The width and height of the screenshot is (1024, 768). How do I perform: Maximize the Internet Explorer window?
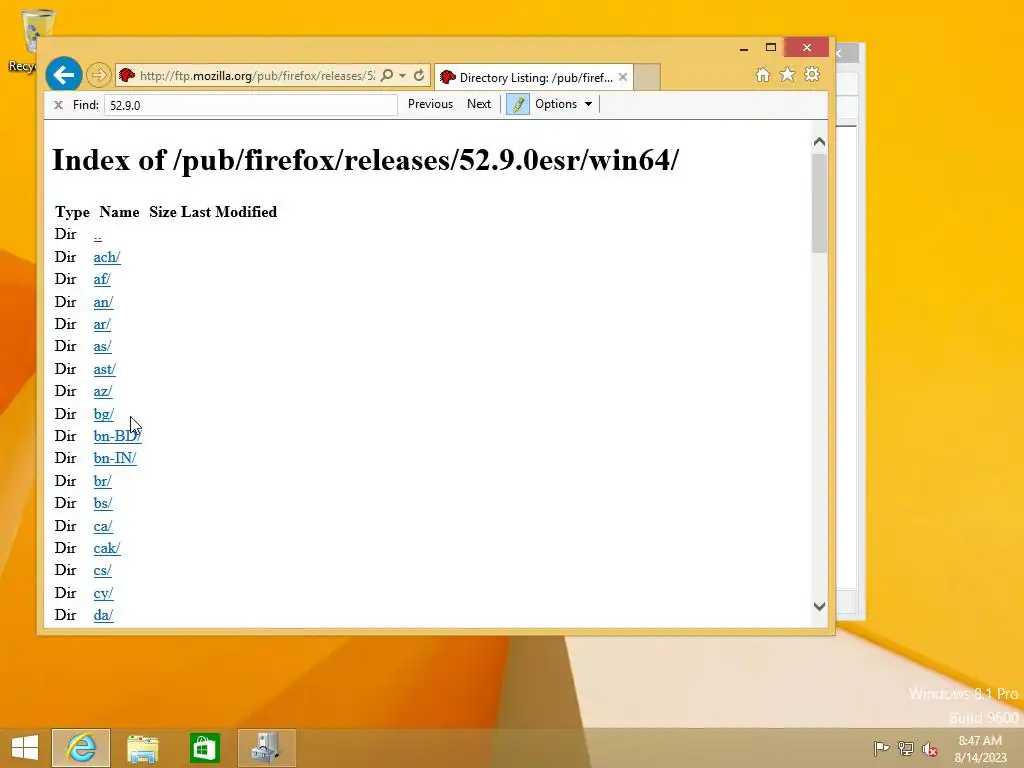[x=771, y=48]
